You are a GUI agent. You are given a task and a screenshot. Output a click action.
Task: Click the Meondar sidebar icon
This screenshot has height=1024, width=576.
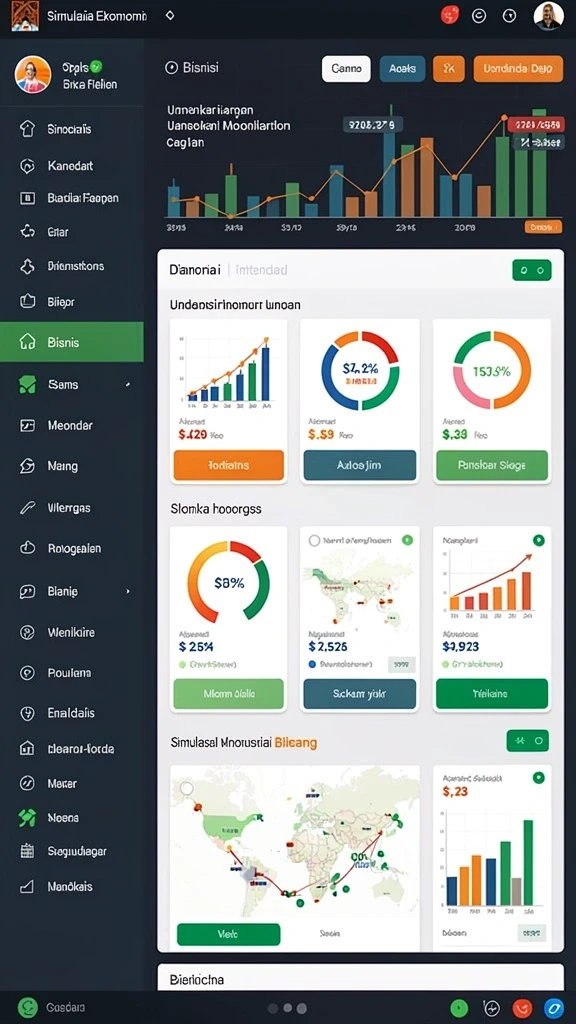pyautogui.click(x=27, y=425)
